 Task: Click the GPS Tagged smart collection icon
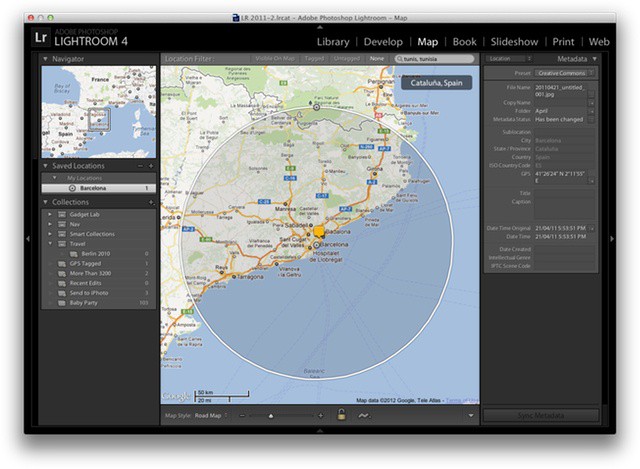[x=62, y=263]
